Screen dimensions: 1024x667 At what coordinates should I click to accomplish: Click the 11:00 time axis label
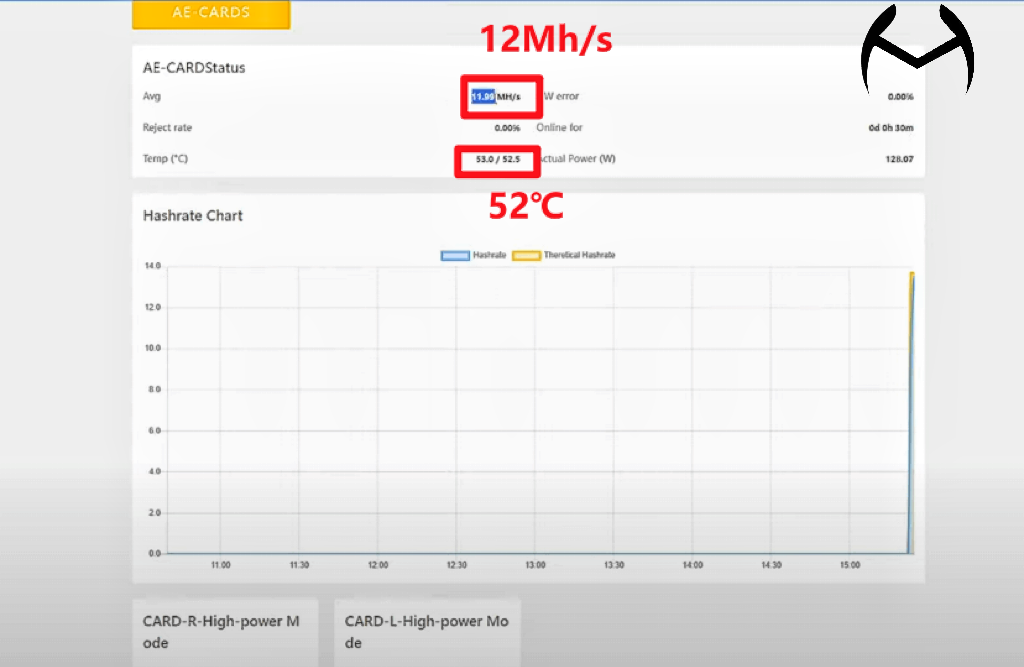(221, 565)
